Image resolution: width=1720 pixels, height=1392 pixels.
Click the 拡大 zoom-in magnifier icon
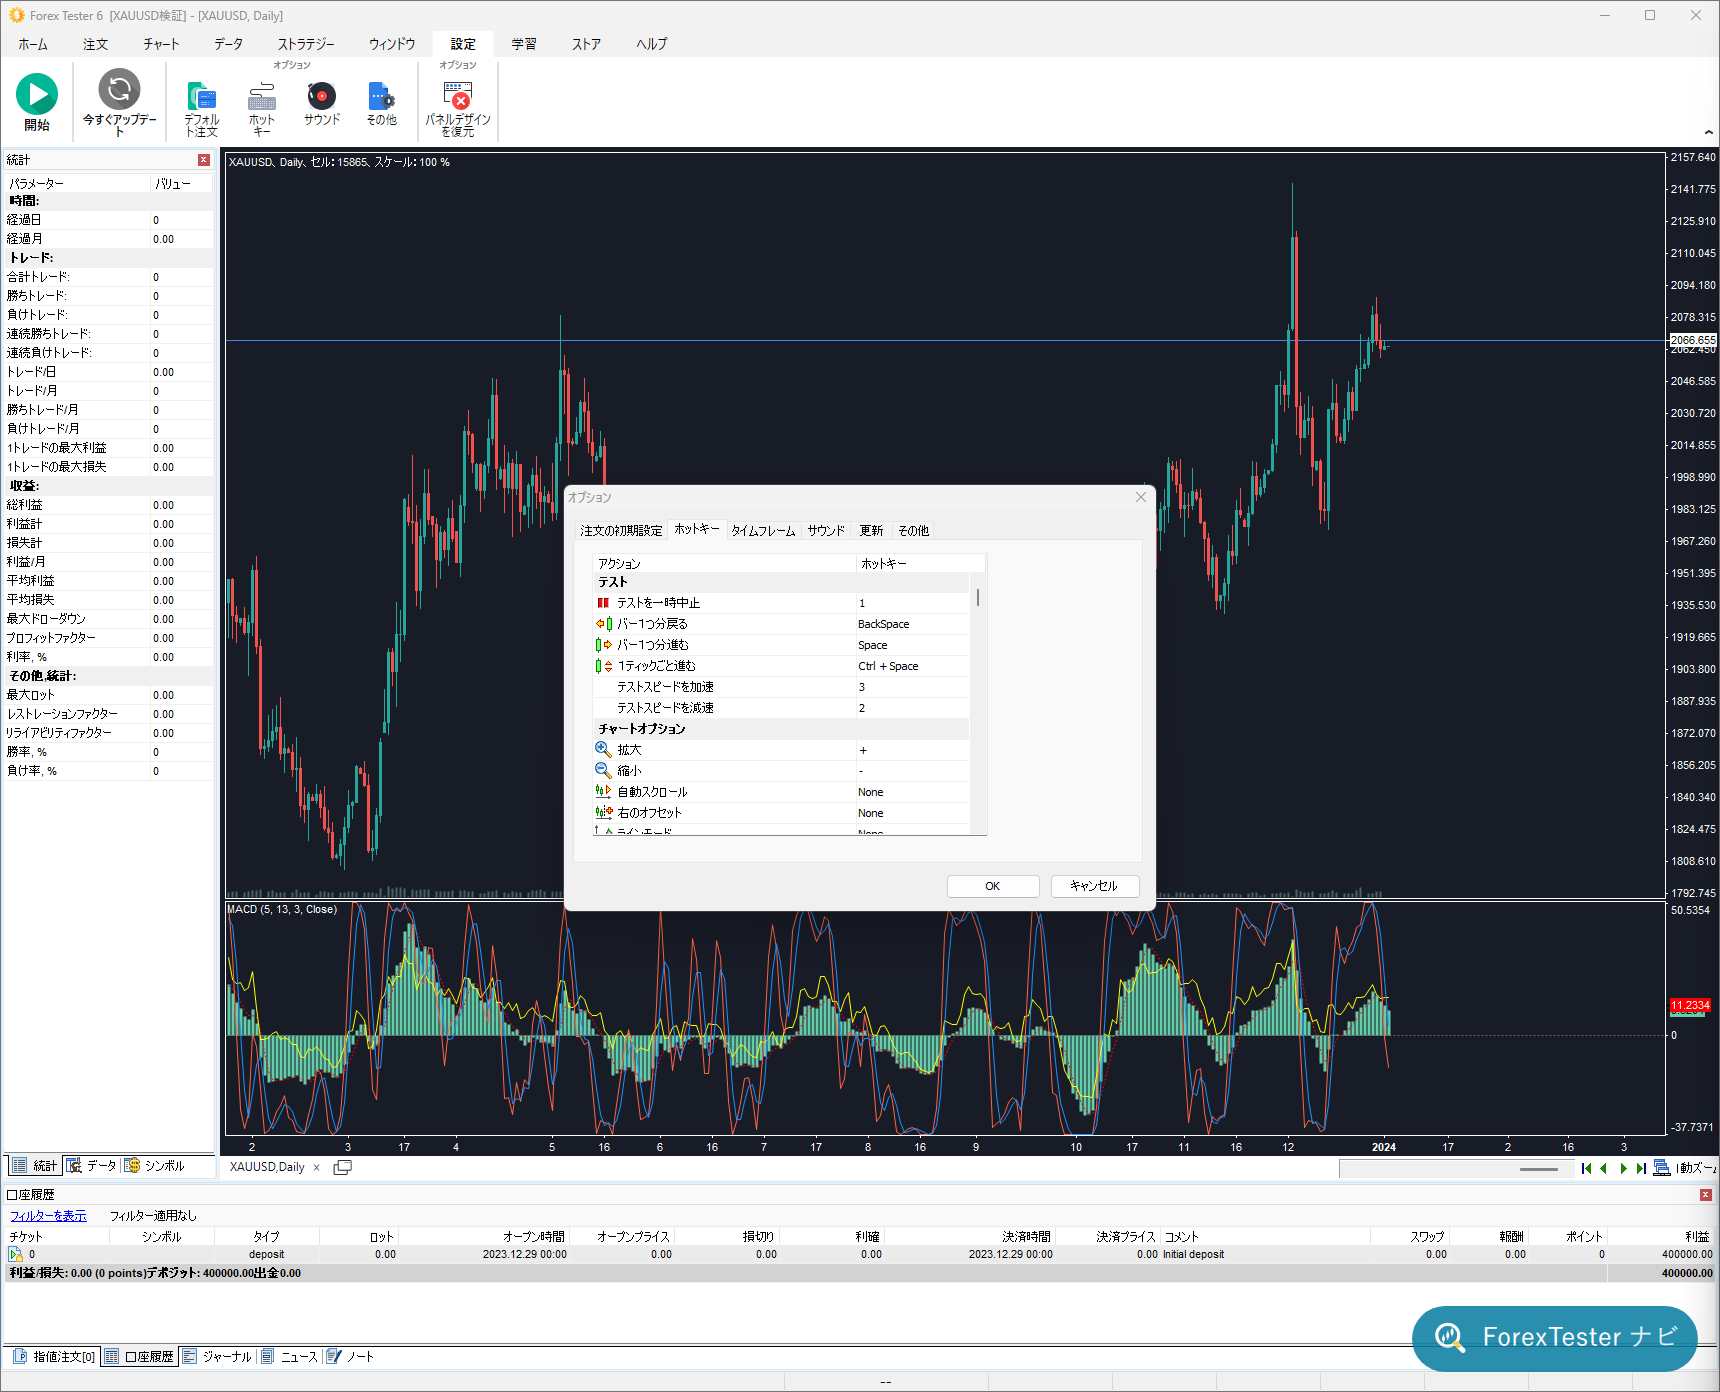coord(603,749)
